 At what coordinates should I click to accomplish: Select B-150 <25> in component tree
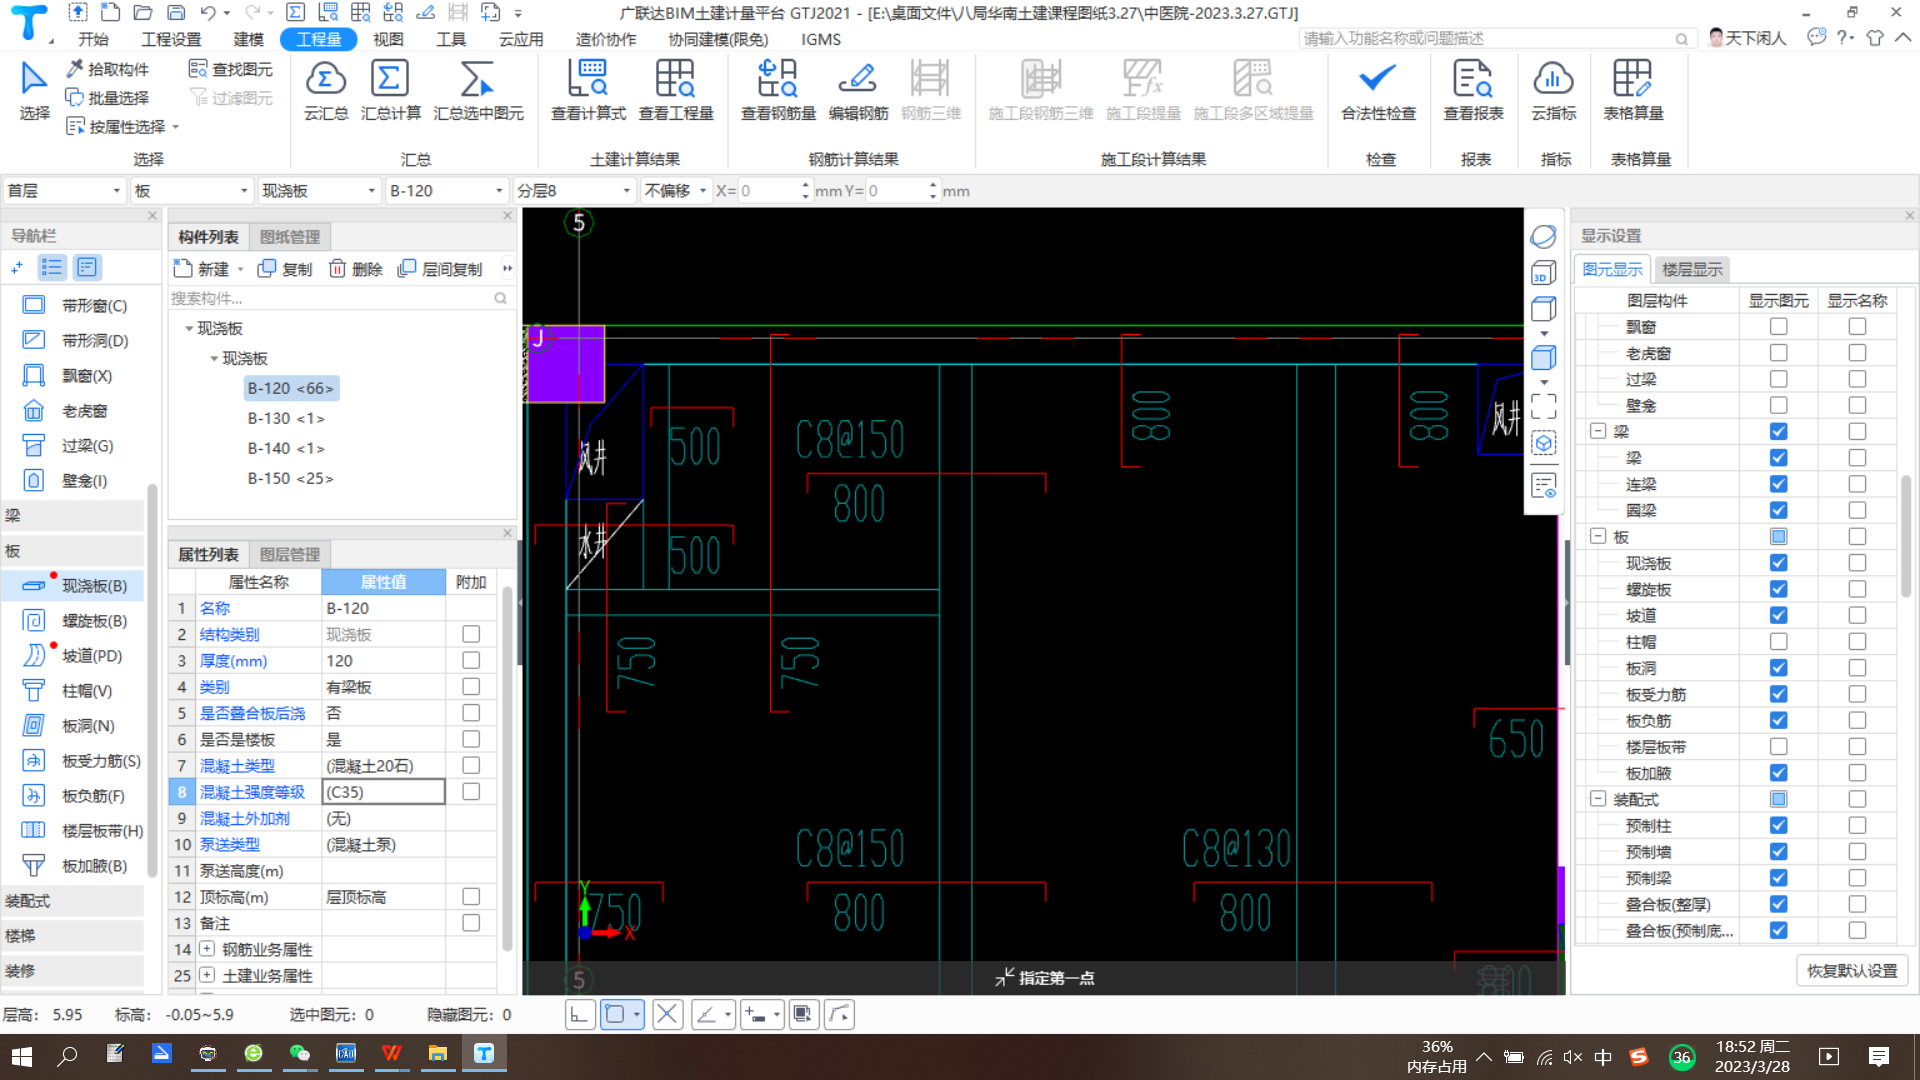tap(290, 479)
